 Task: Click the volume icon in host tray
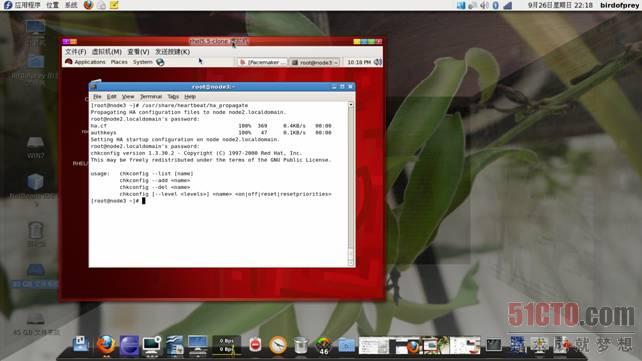coord(484,5)
